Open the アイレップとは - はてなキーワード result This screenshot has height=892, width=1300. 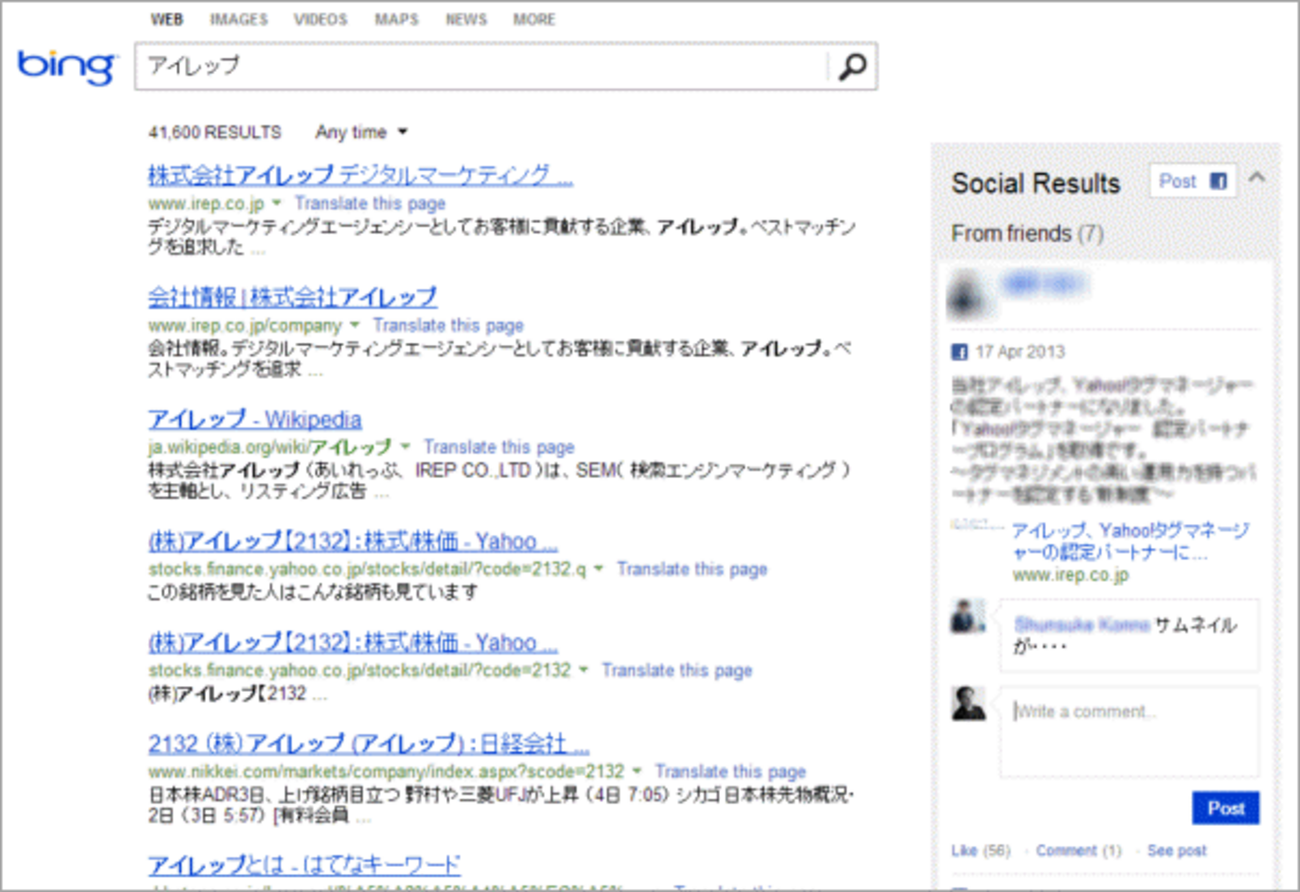(304, 865)
